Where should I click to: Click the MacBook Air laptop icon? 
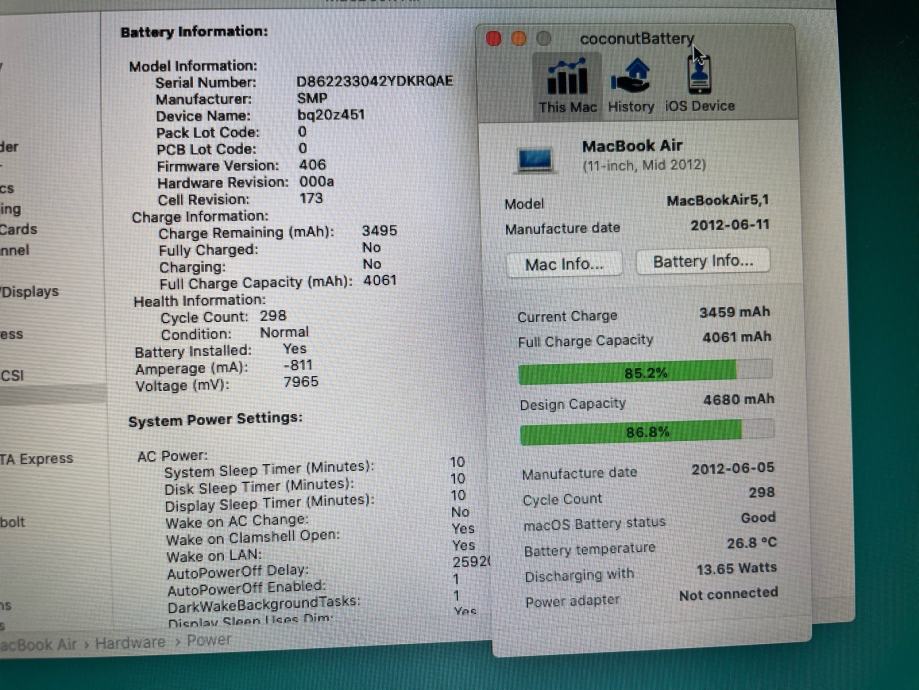[535, 159]
